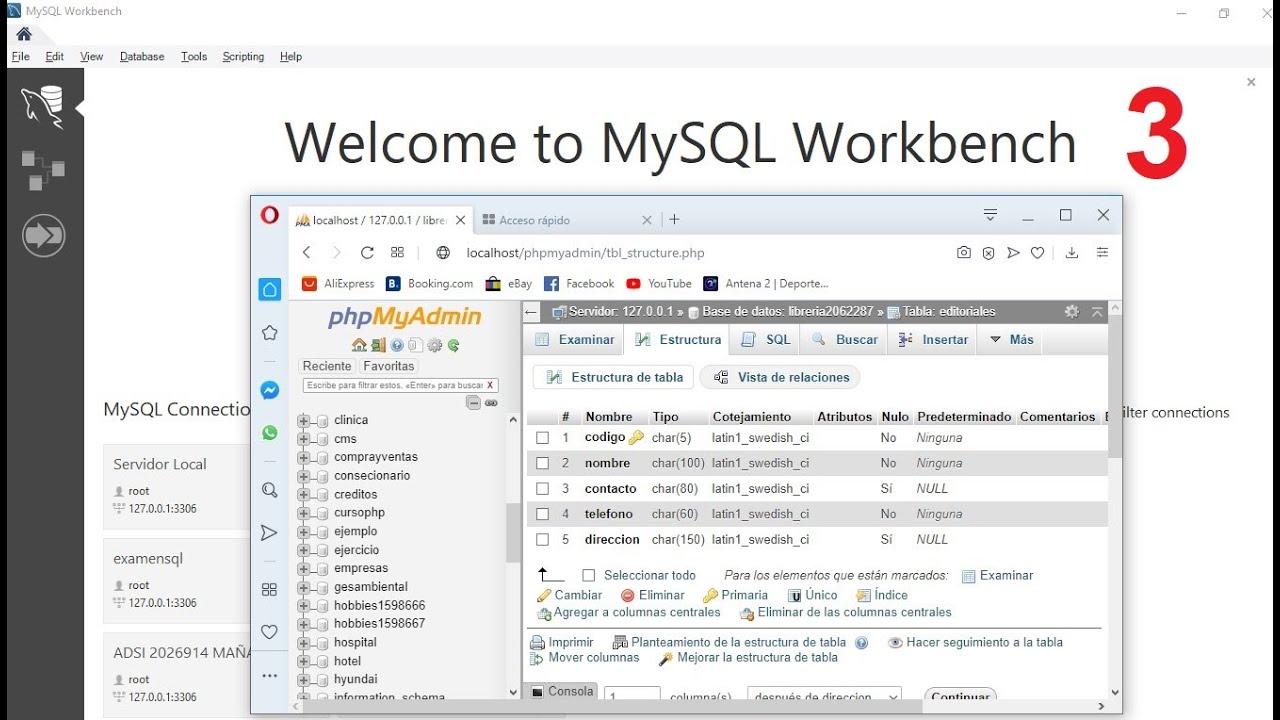1280x720 pixels.
Task: Open Opera downloads icon
Action: click(x=1072, y=253)
